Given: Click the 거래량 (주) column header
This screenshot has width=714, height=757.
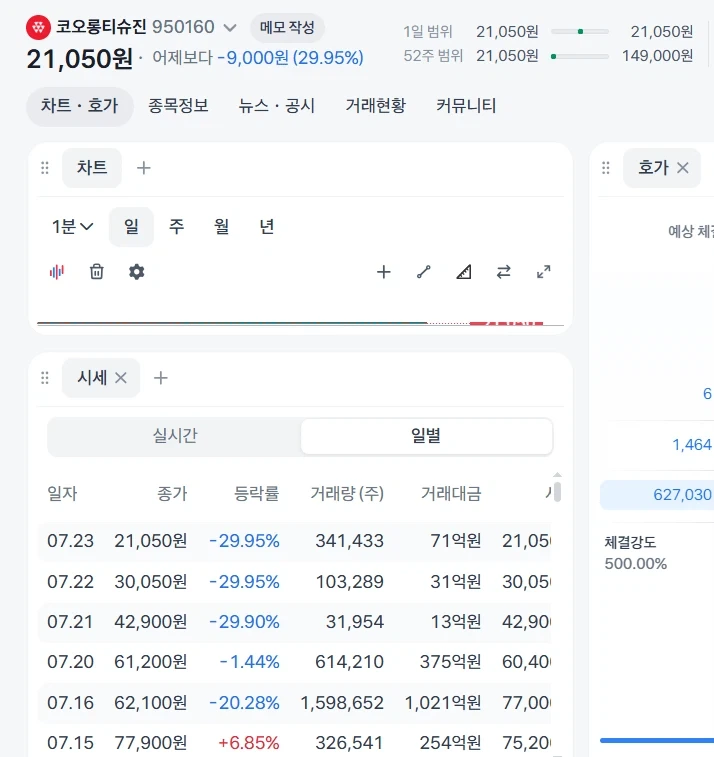Looking at the screenshot, I should pyautogui.click(x=347, y=493).
